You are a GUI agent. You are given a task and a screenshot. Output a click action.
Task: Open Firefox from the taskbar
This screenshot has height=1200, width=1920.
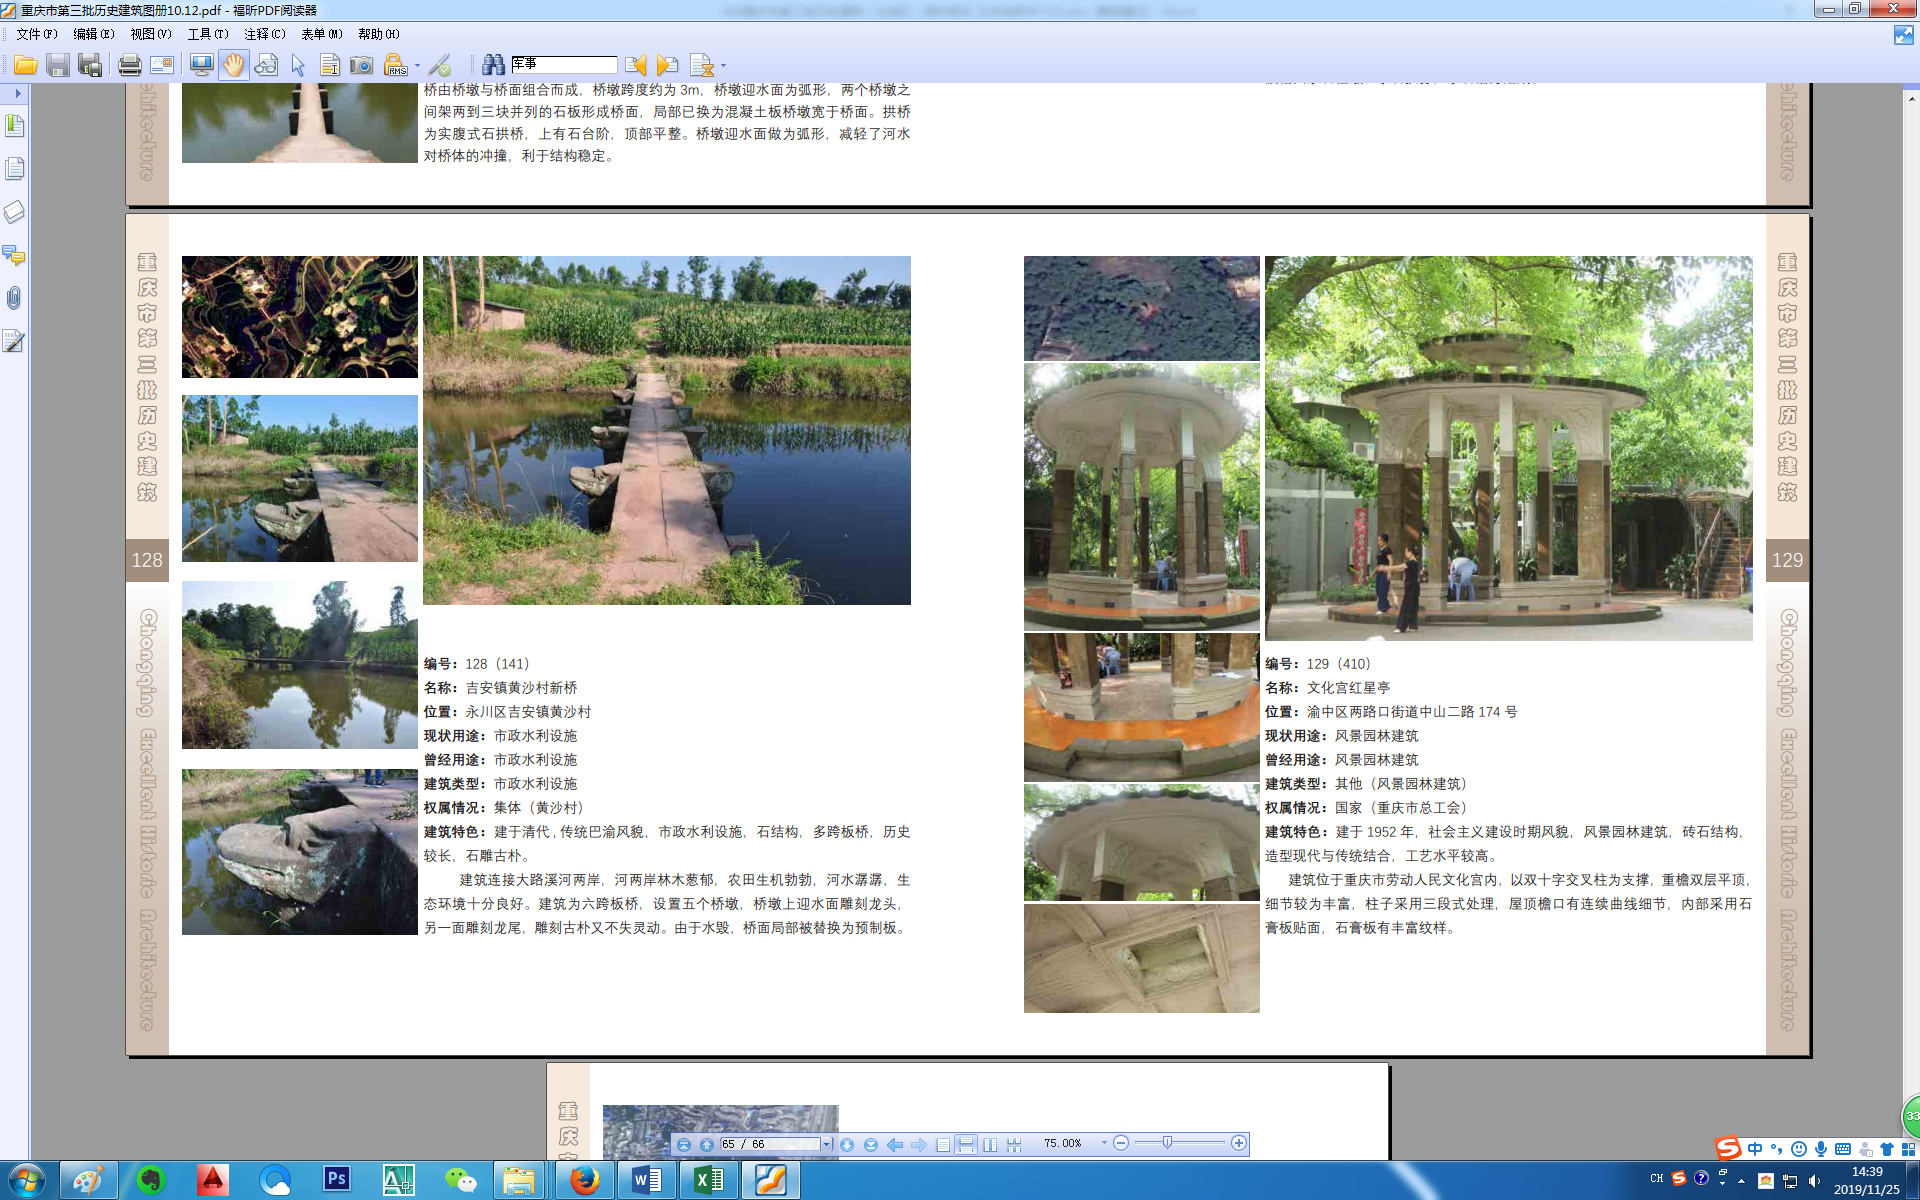tap(585, 1180)
